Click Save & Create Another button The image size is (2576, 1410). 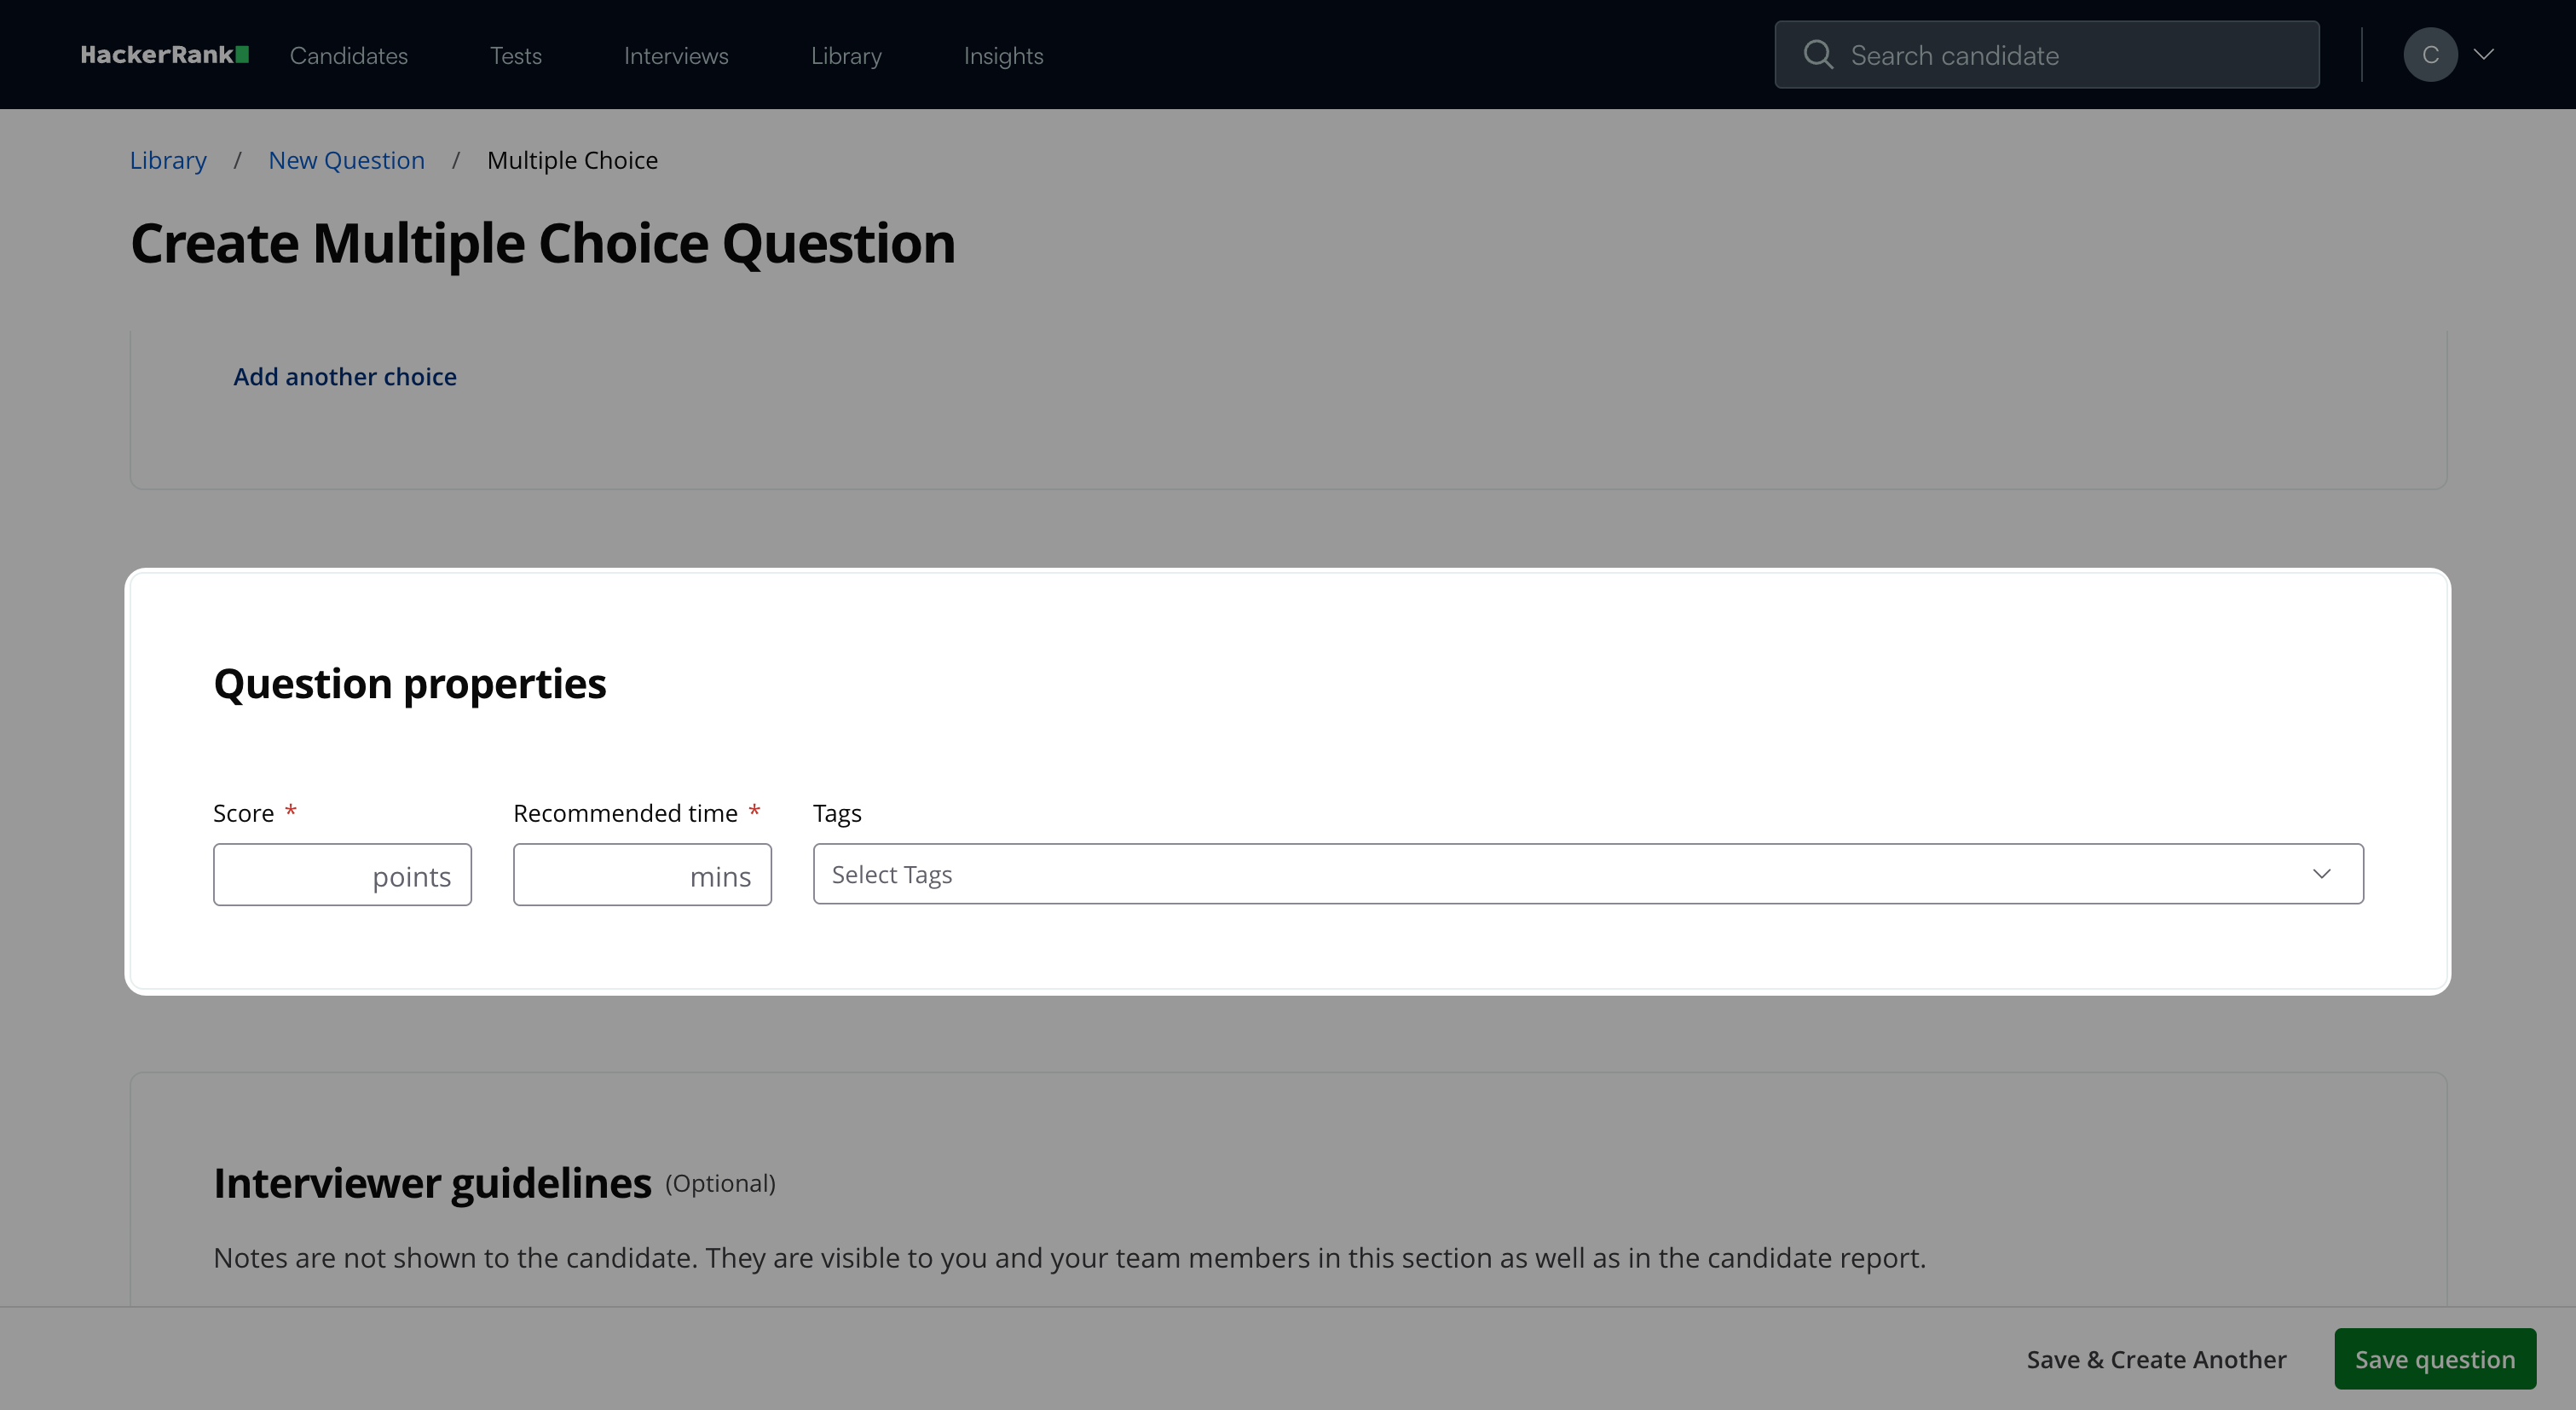[x=2156, y=1359]
